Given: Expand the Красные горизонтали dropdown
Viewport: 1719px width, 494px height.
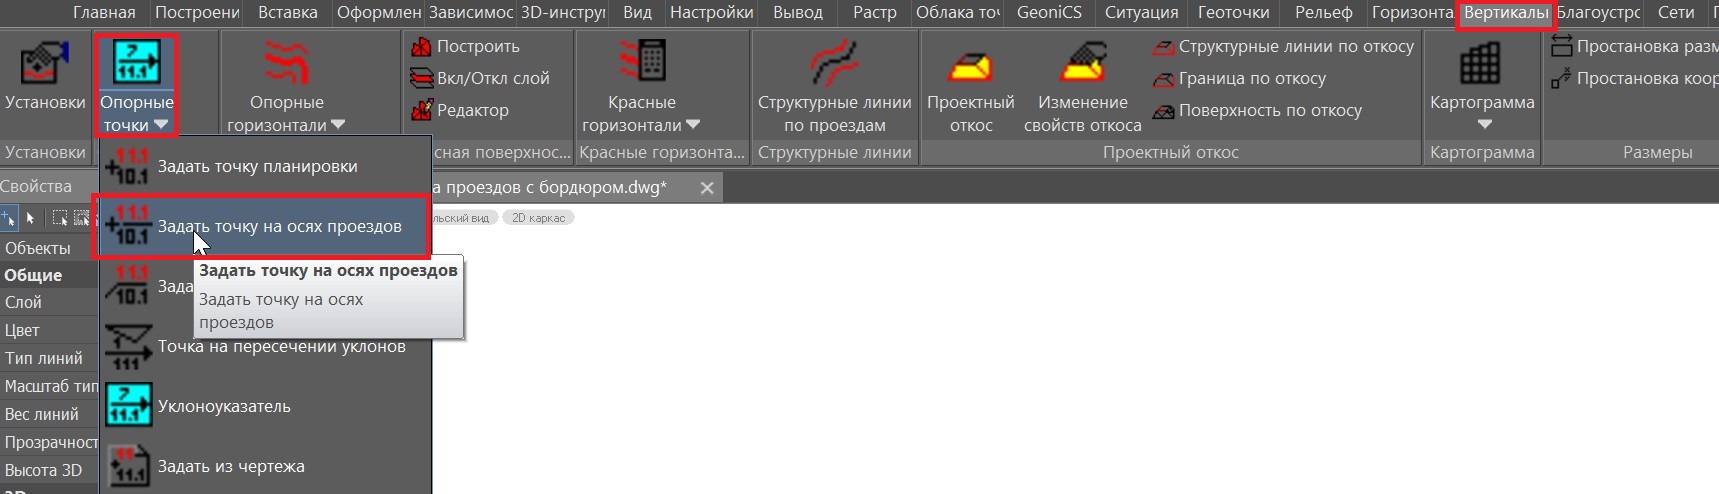Looking at the screenshot, I should pyautogui.click(x=693, y=125).
